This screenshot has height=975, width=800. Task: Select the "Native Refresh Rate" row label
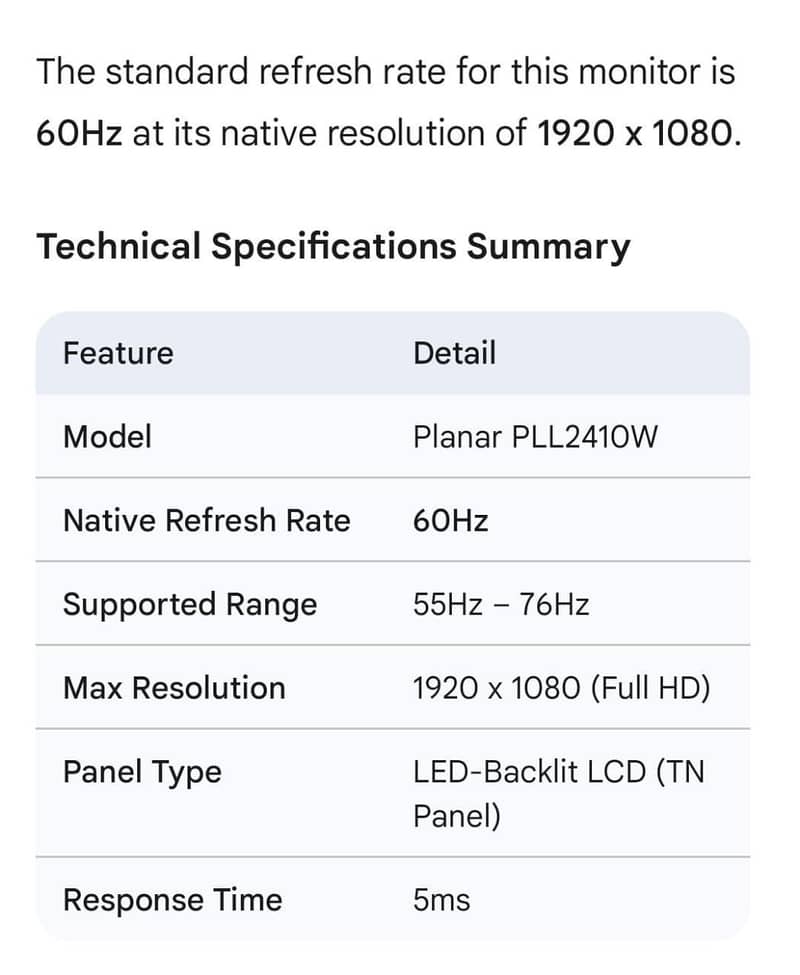206,520
